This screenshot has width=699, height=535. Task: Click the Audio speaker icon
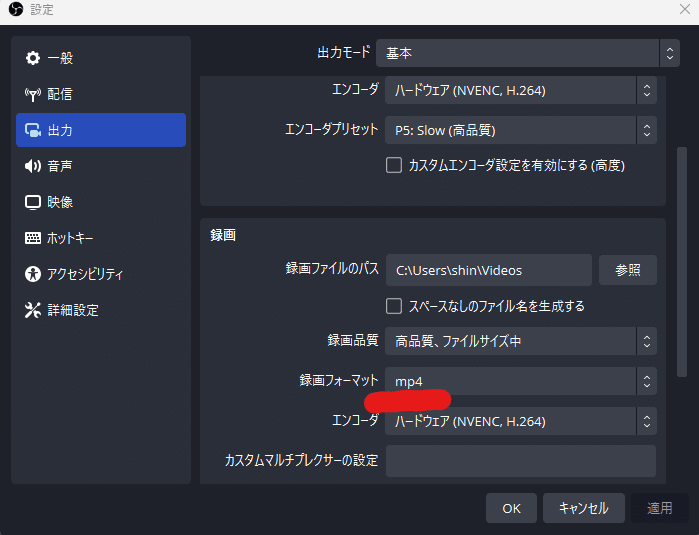coord(33,166)
